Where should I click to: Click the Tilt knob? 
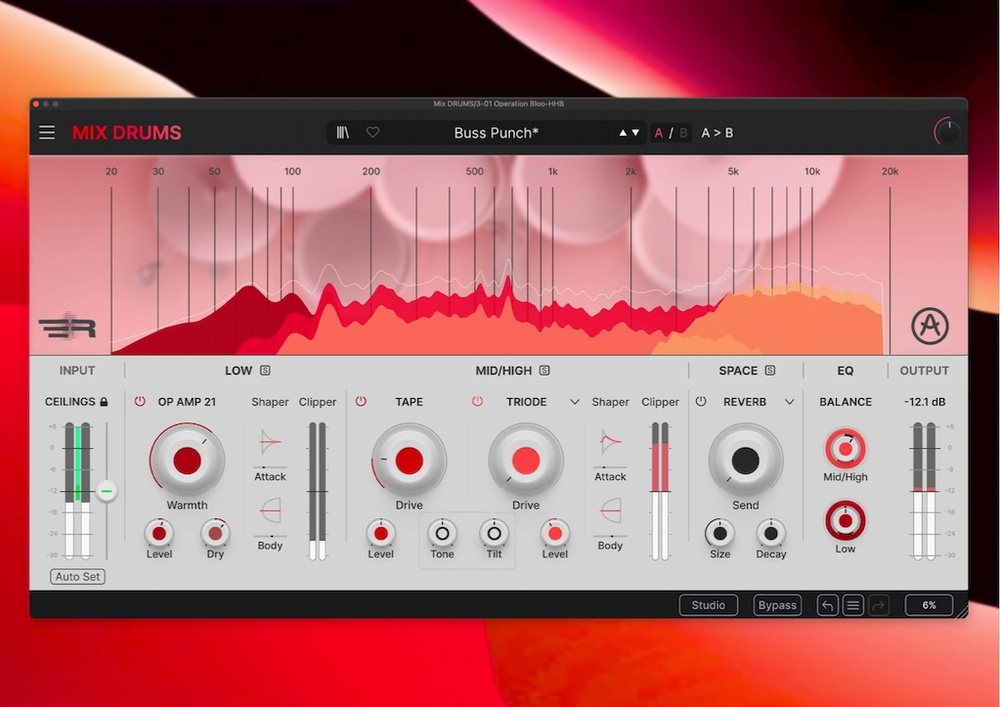pos(494,533)
